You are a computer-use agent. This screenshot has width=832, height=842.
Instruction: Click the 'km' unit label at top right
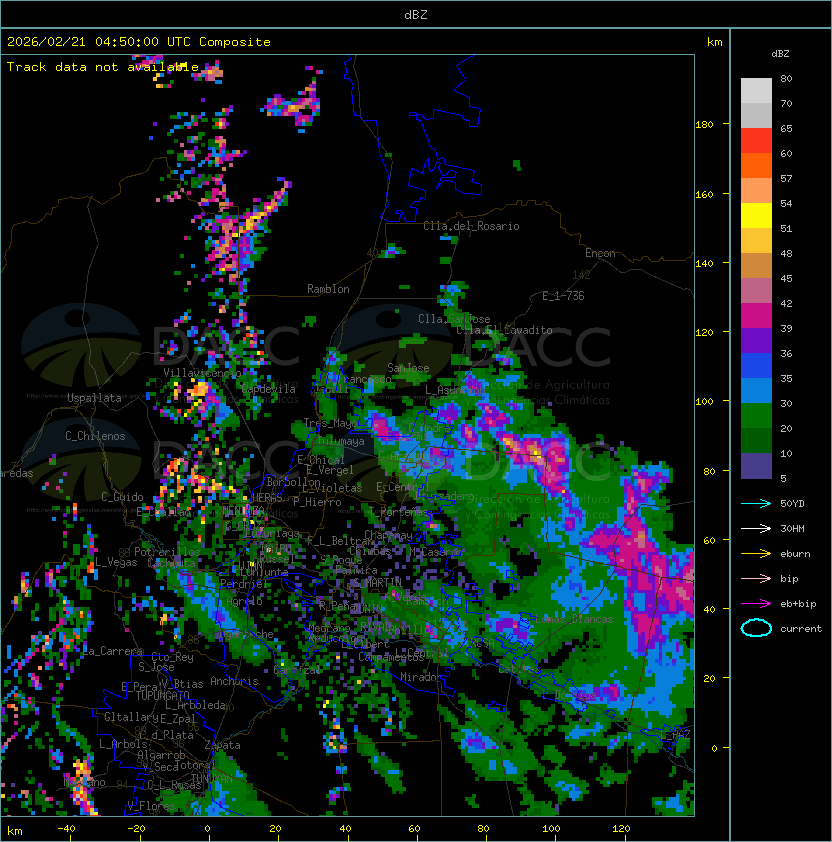pos(714,42)
